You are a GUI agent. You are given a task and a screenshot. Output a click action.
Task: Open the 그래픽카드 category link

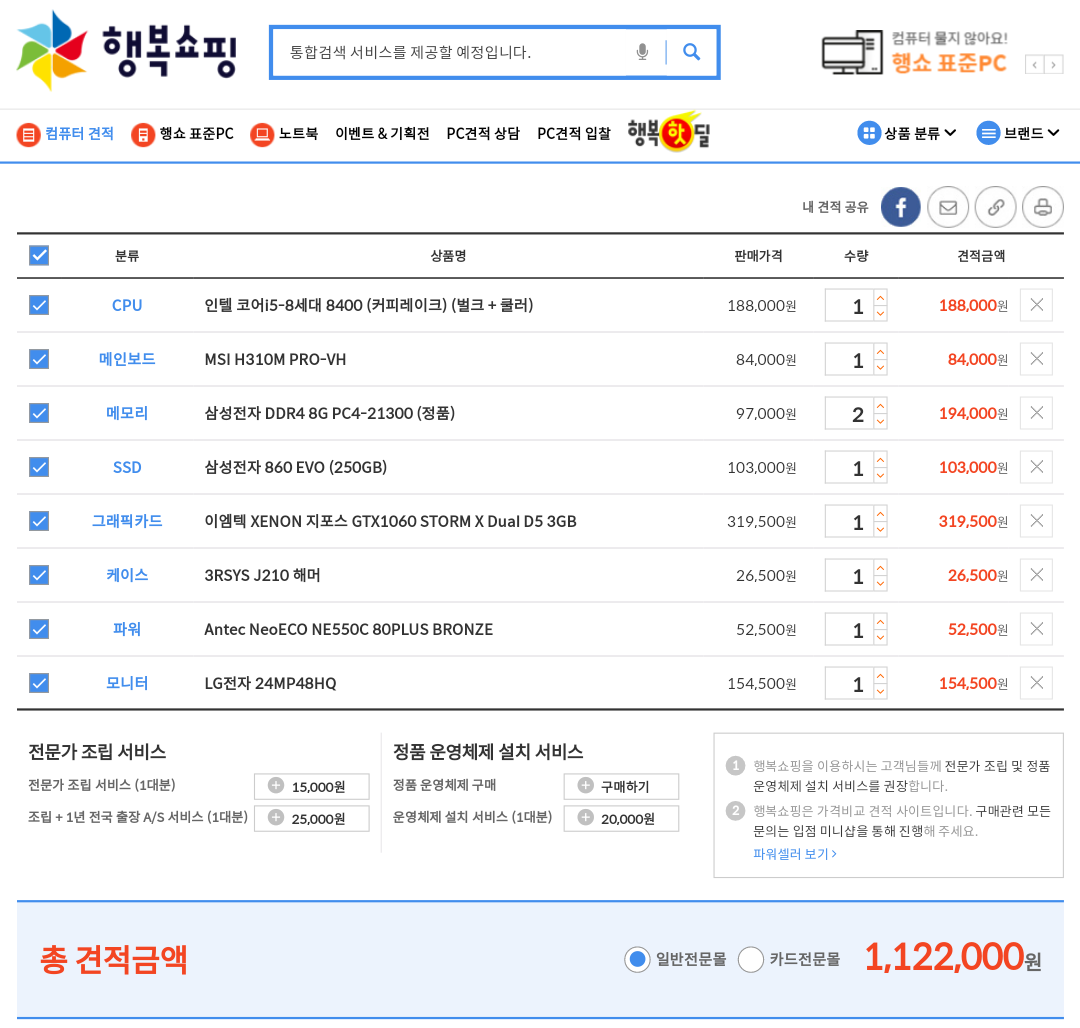(x=127, y=521)
